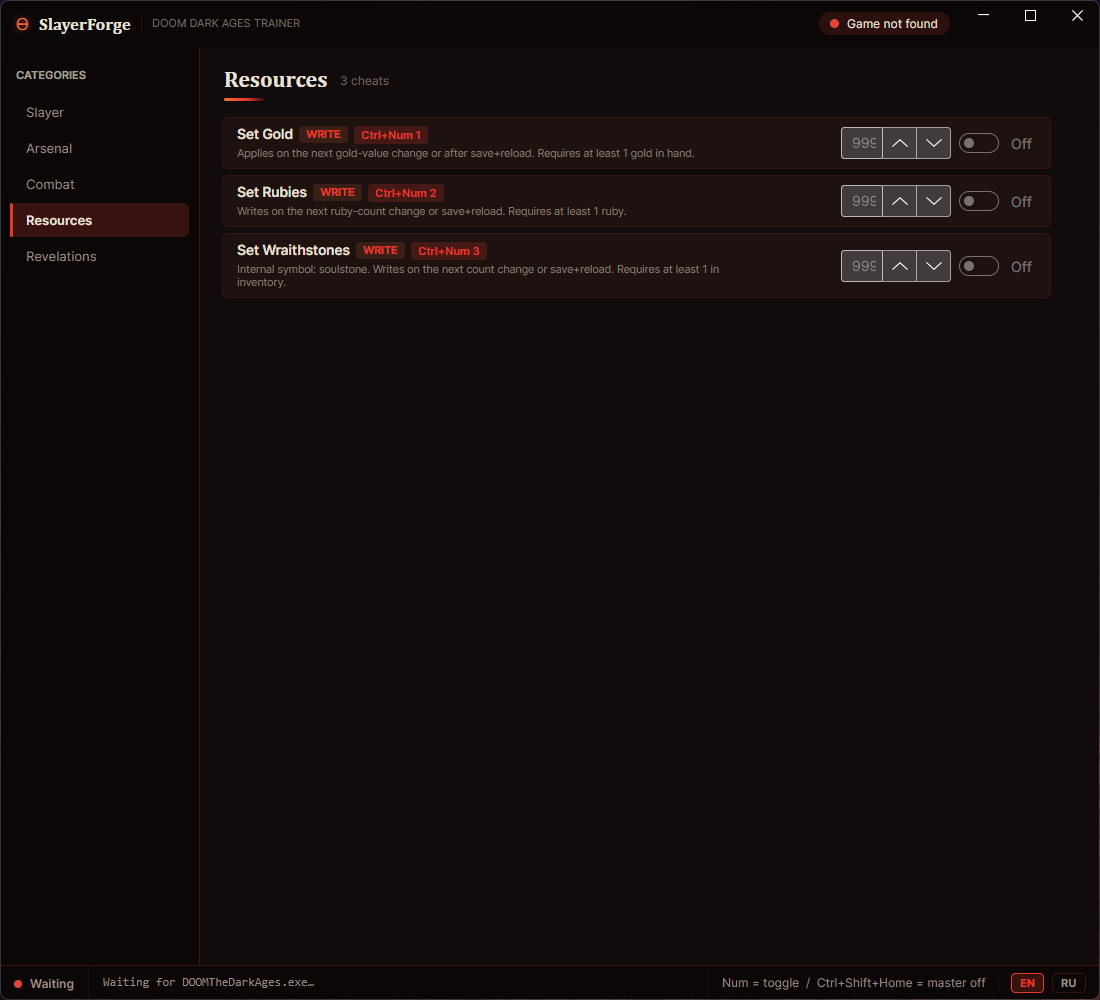The height and width of the screenshot is (1000, 1100).
Task: Switch to the Combat category
Action: [100, 185]
